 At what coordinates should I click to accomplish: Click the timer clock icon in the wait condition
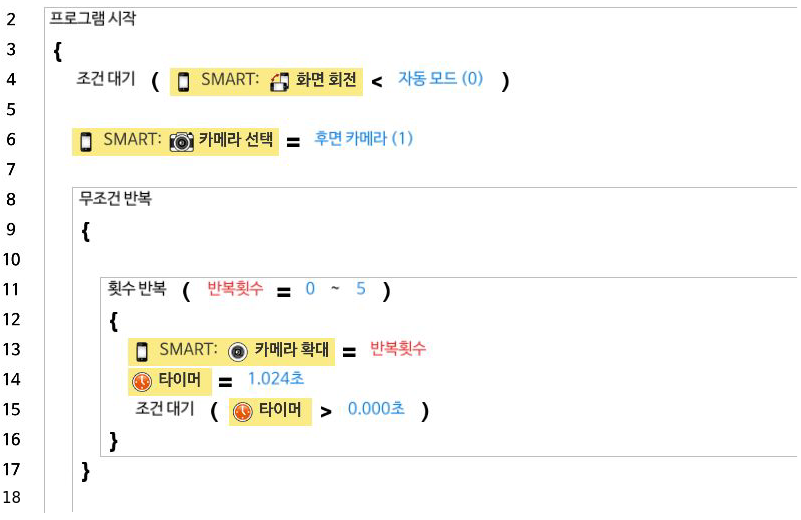[x=242, y=411]
